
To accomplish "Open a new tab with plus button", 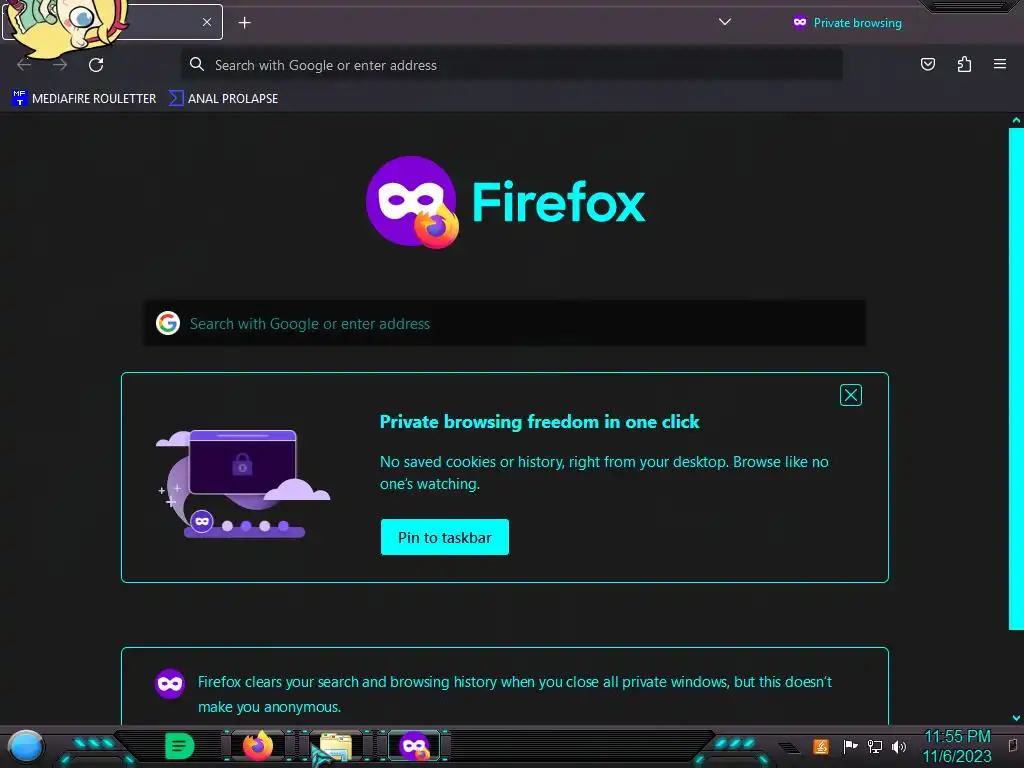I will [244, 23].
